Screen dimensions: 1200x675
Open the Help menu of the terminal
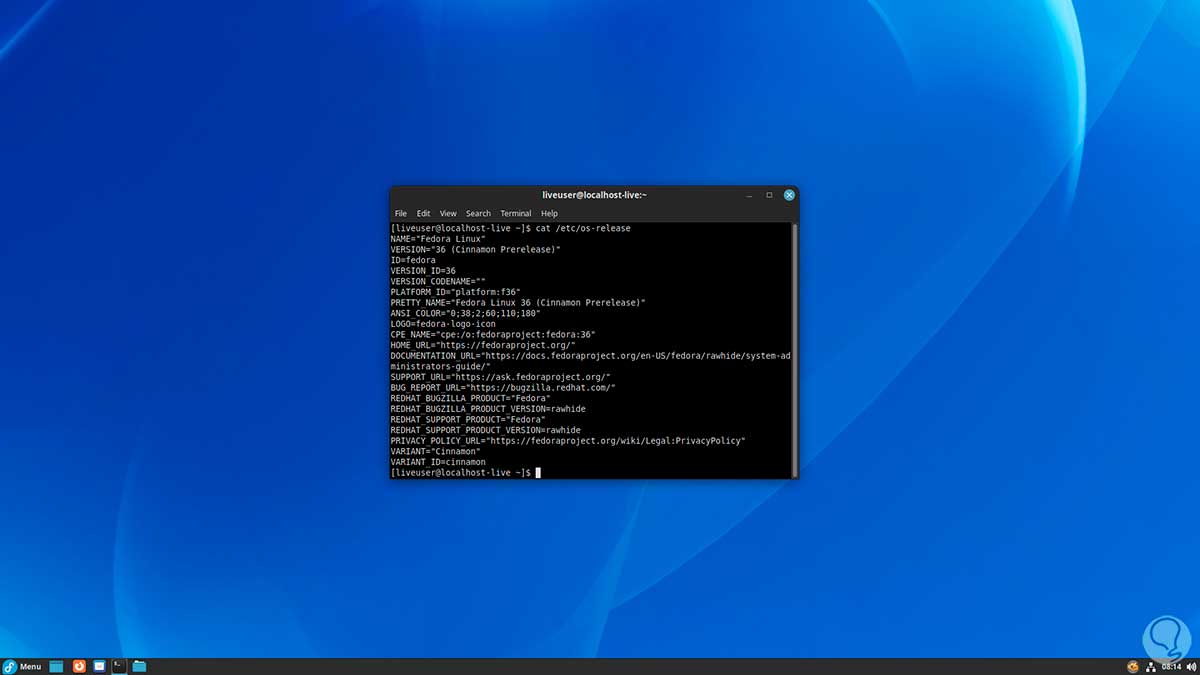coord(549,213)
